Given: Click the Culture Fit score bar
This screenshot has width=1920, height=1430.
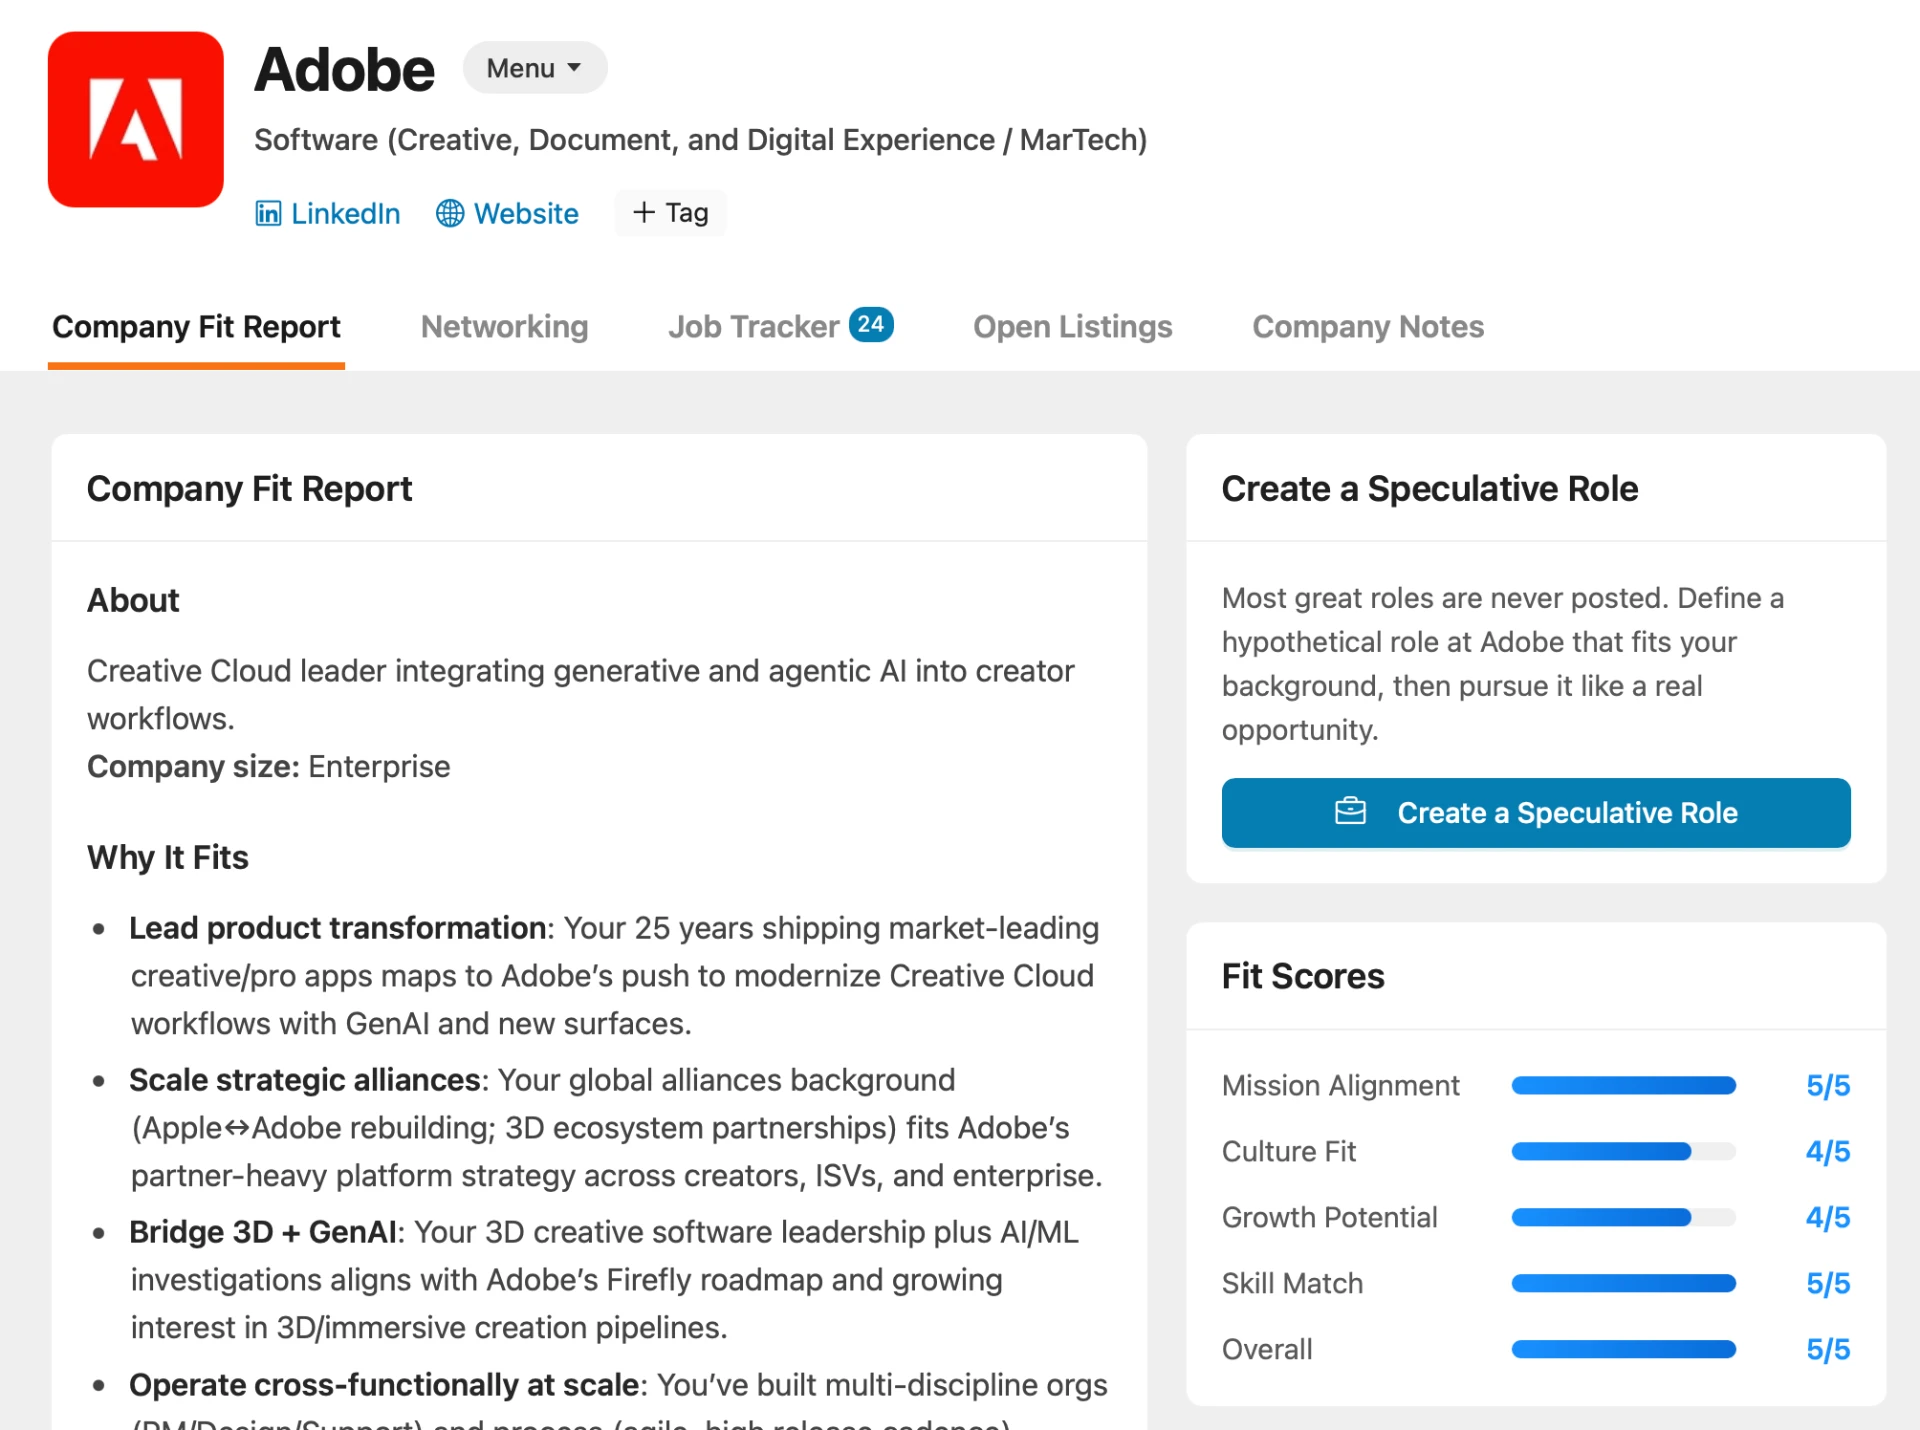Looking at the screenshot, I should click(1623, 1151).
